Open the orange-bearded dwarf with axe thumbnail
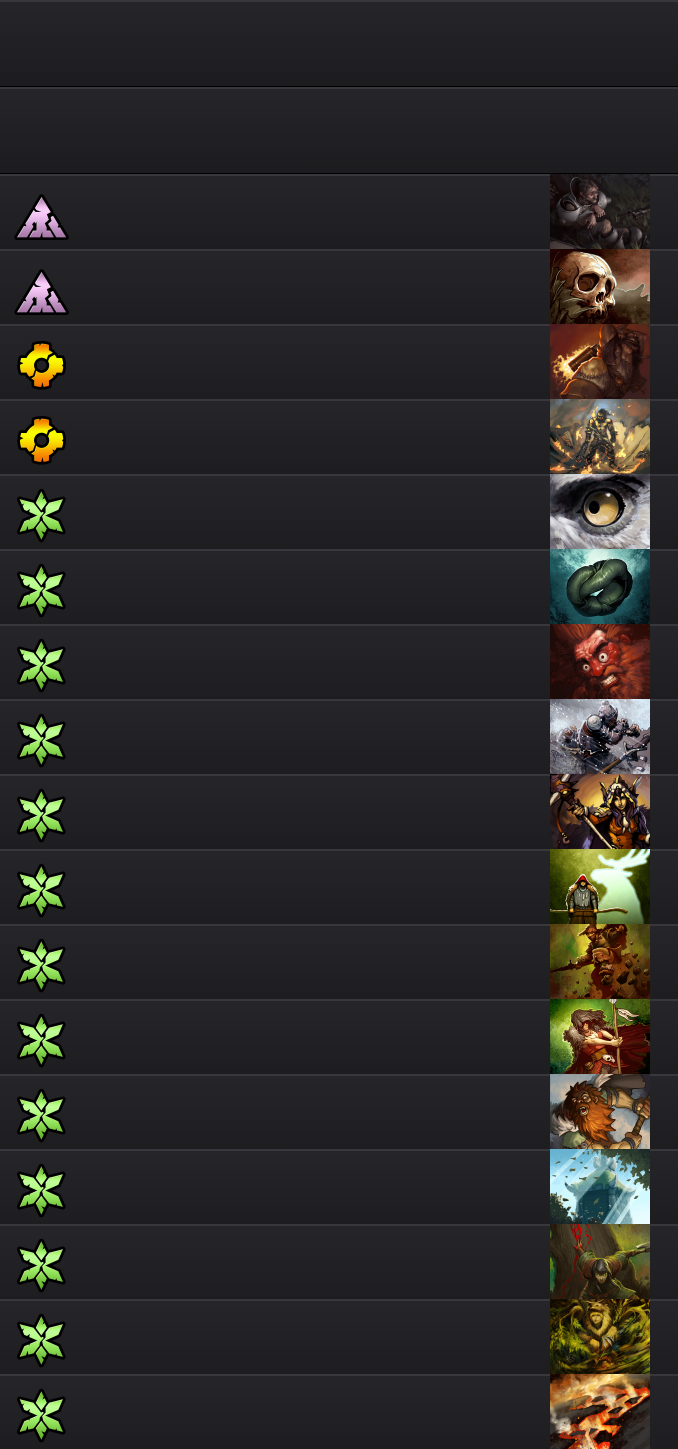Viewport: 678px width, 1449px height. coord(600,1112)
